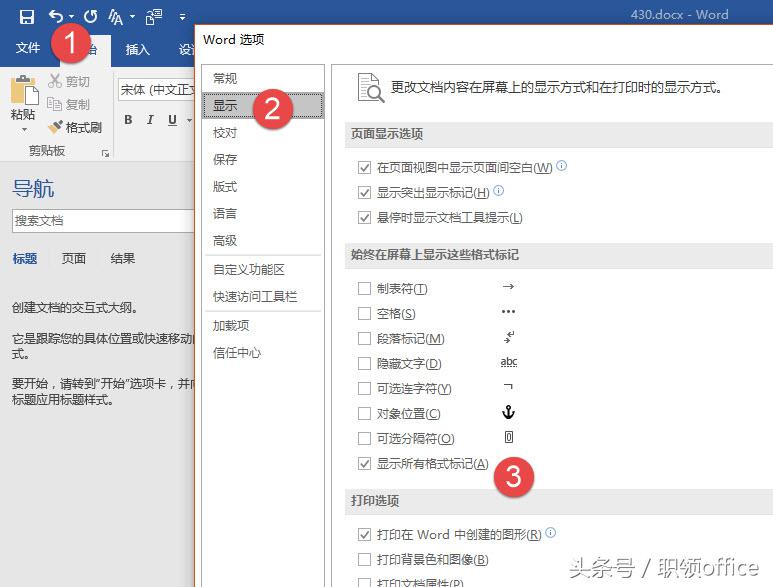773x587 pixels.
Task: Open 快速访问工具栏 options category
Action: (263, 297)
